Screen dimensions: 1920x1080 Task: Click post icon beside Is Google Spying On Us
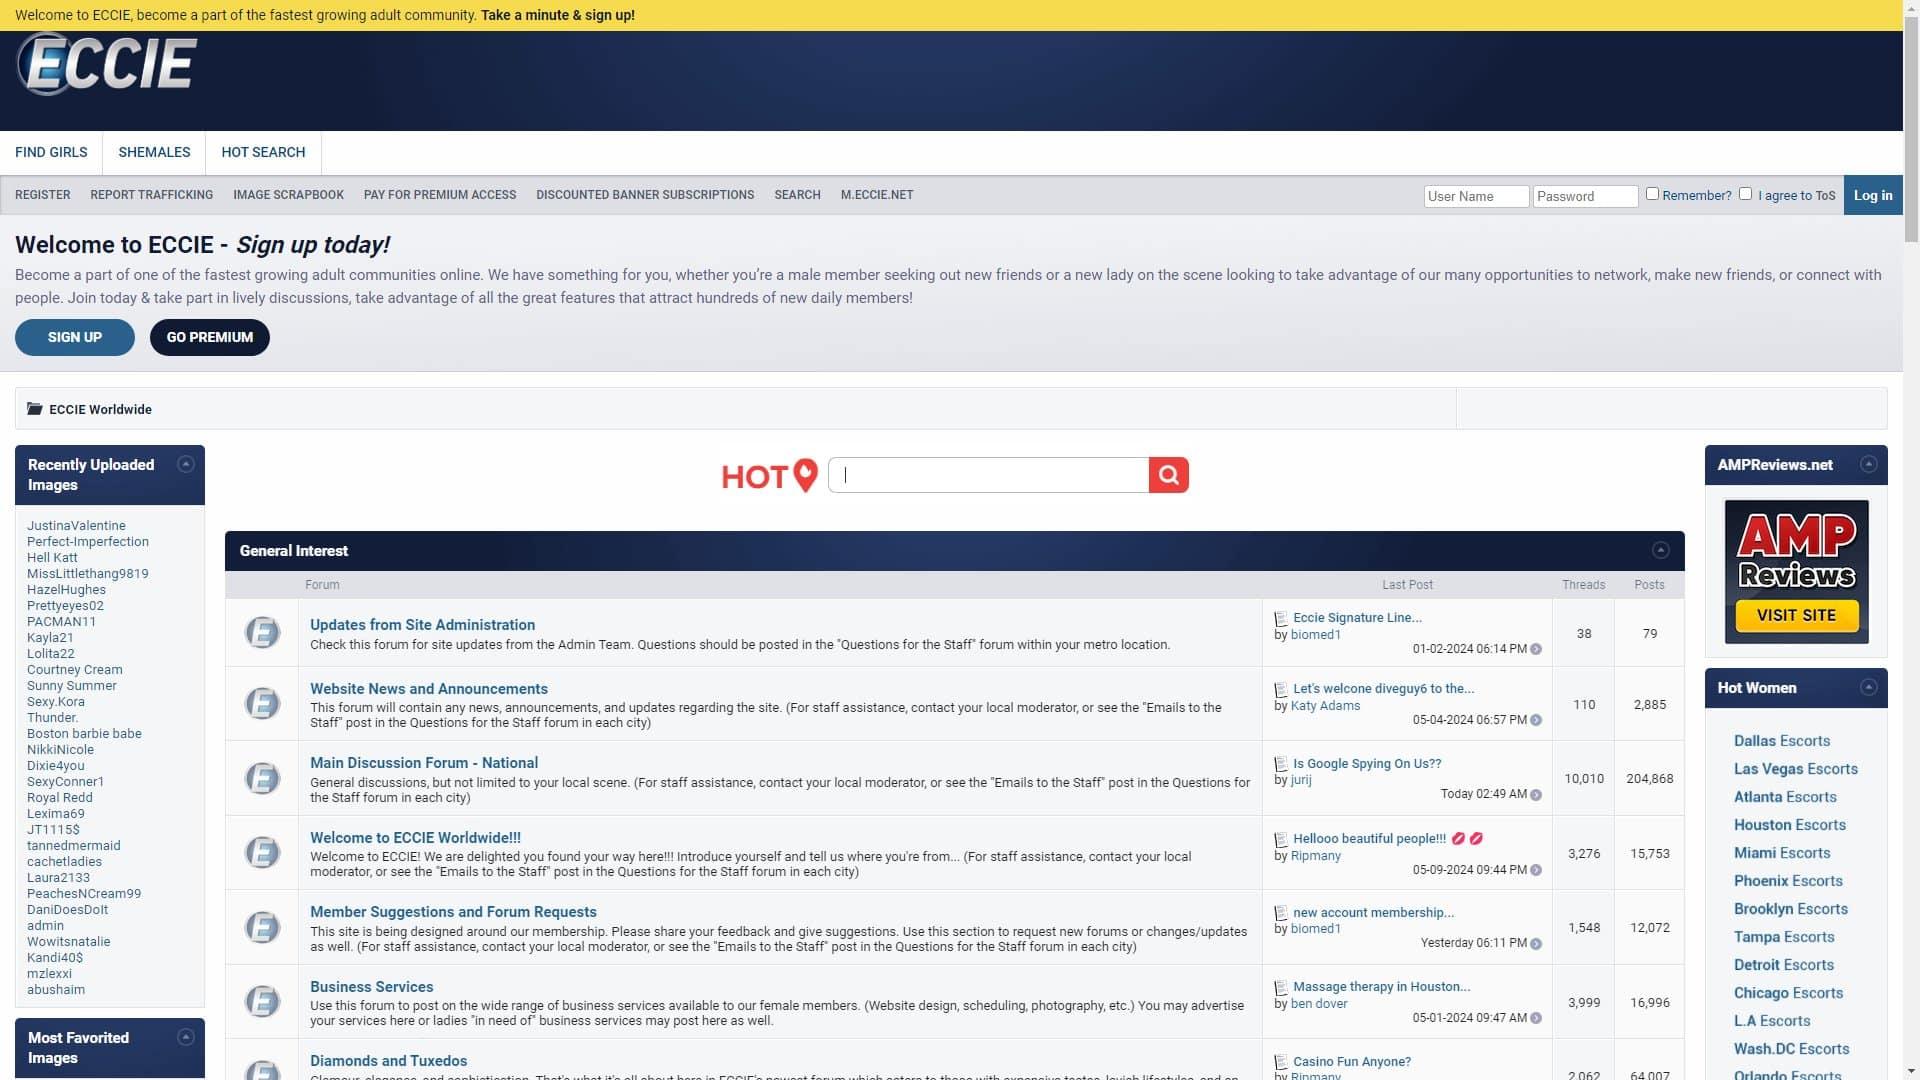(x=1281, y=765)
